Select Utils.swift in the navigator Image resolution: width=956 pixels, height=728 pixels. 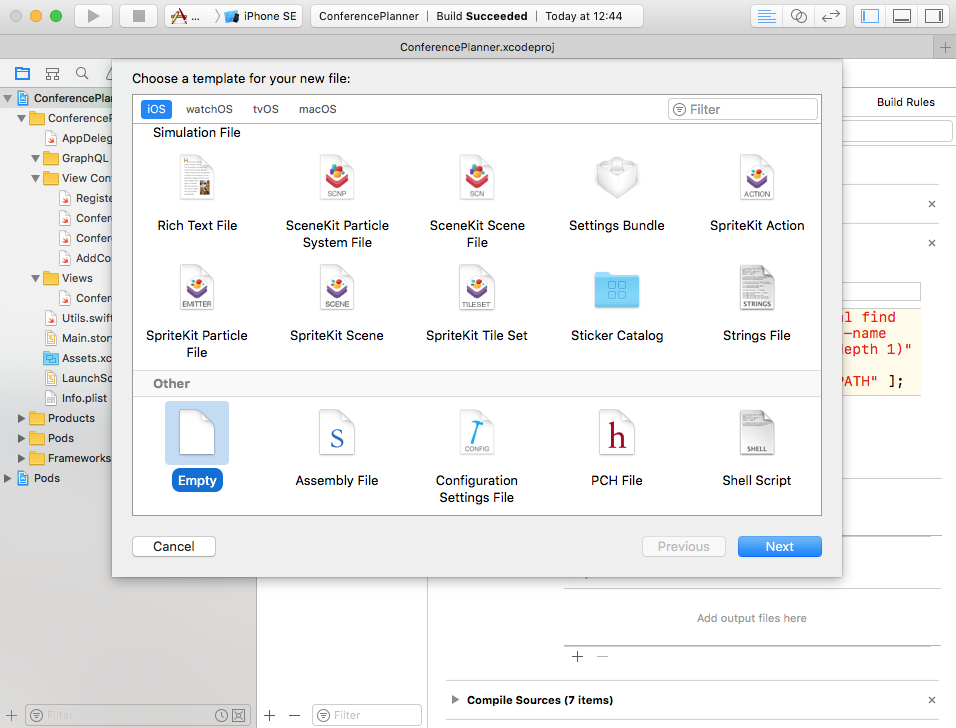(x=78, y=318)
